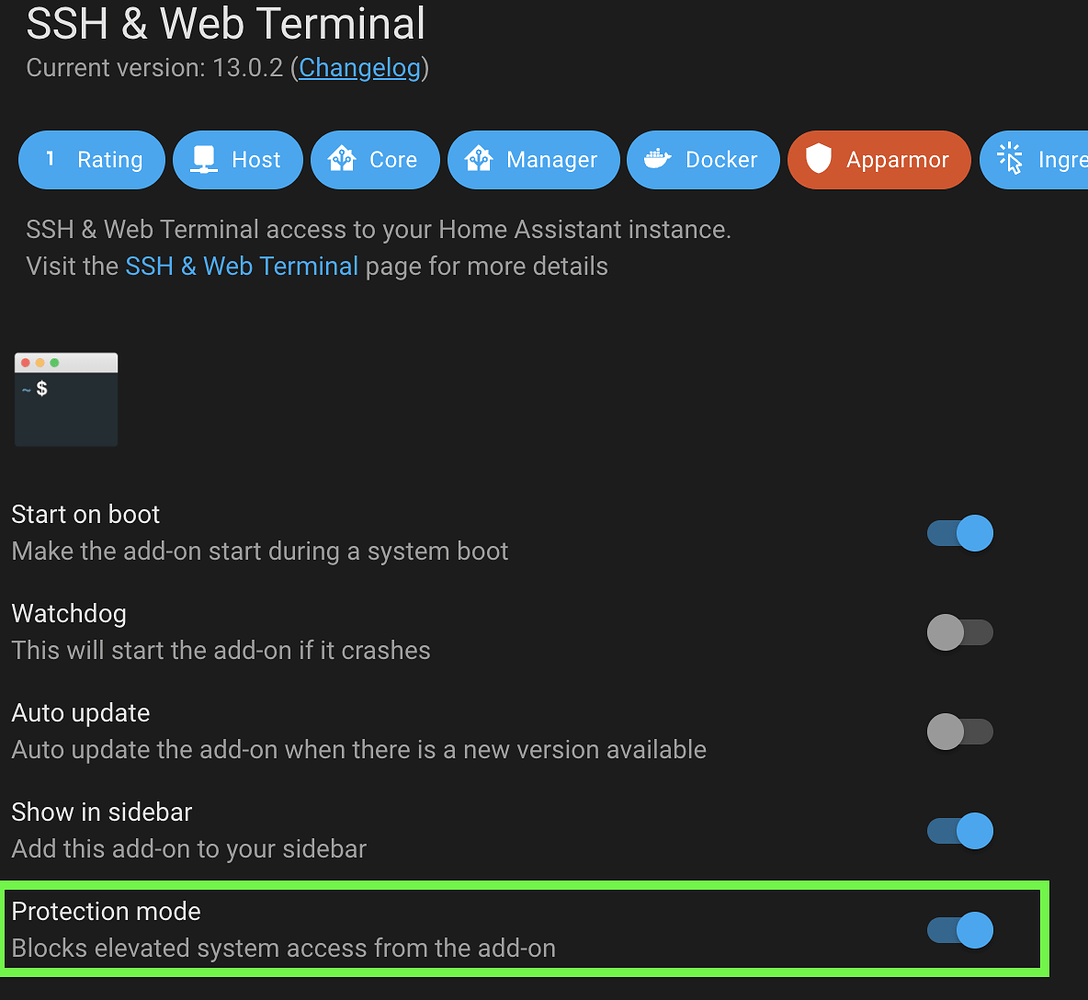
Task: Click the Ingress chip's cursor click icon
Action: point(1010,158)
